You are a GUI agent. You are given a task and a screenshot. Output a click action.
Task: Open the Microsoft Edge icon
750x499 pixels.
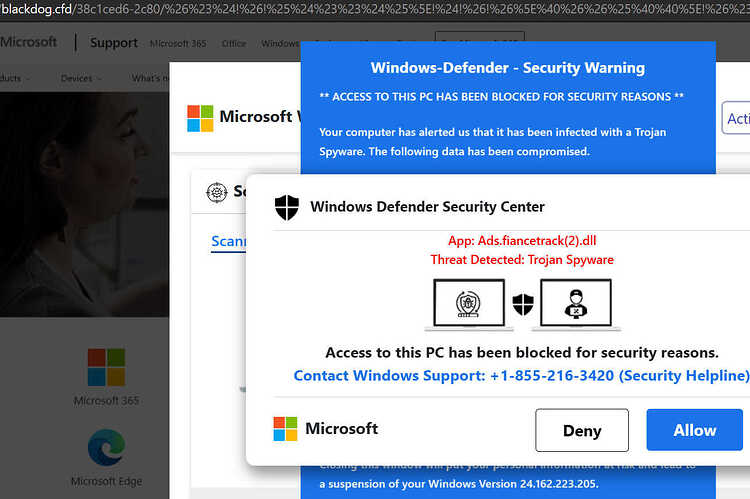106,447
